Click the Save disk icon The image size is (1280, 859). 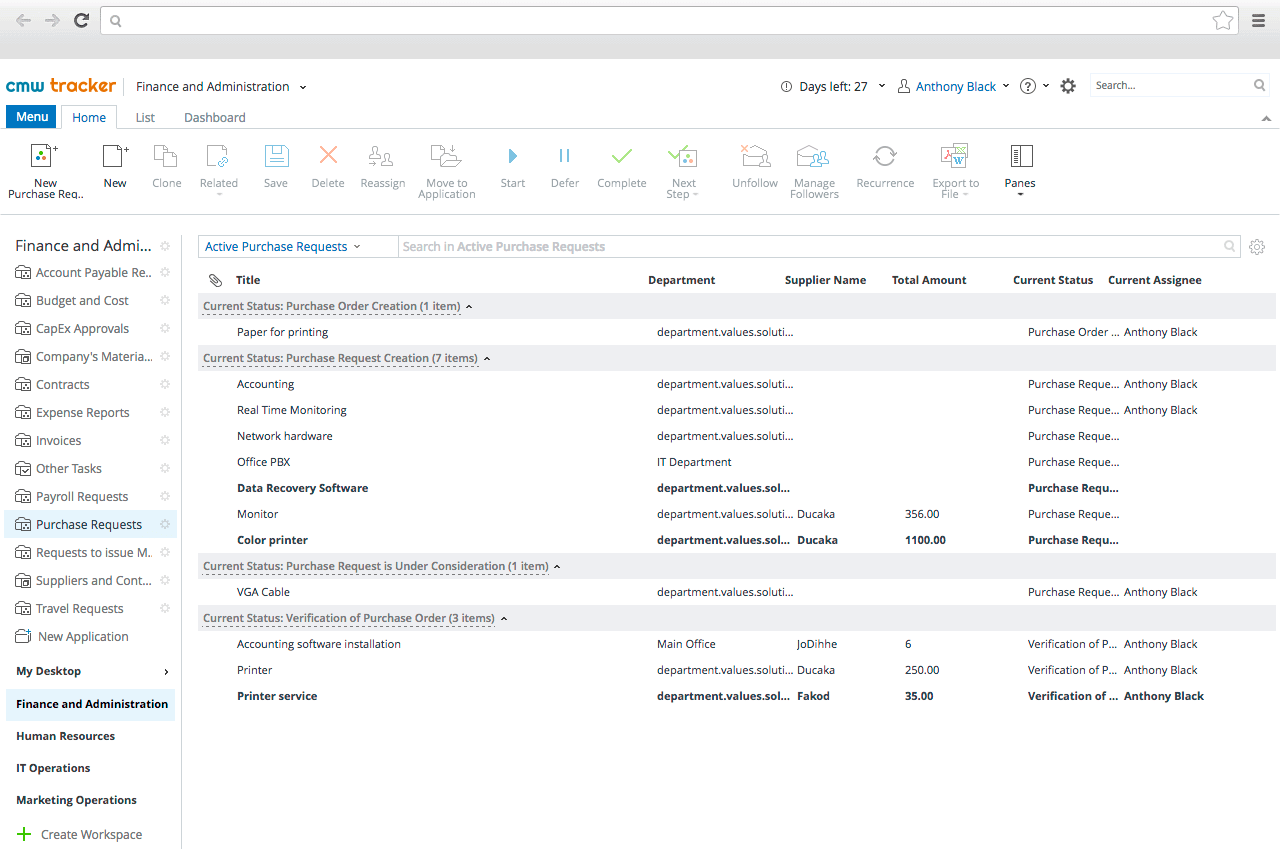[x=276, y=157]
